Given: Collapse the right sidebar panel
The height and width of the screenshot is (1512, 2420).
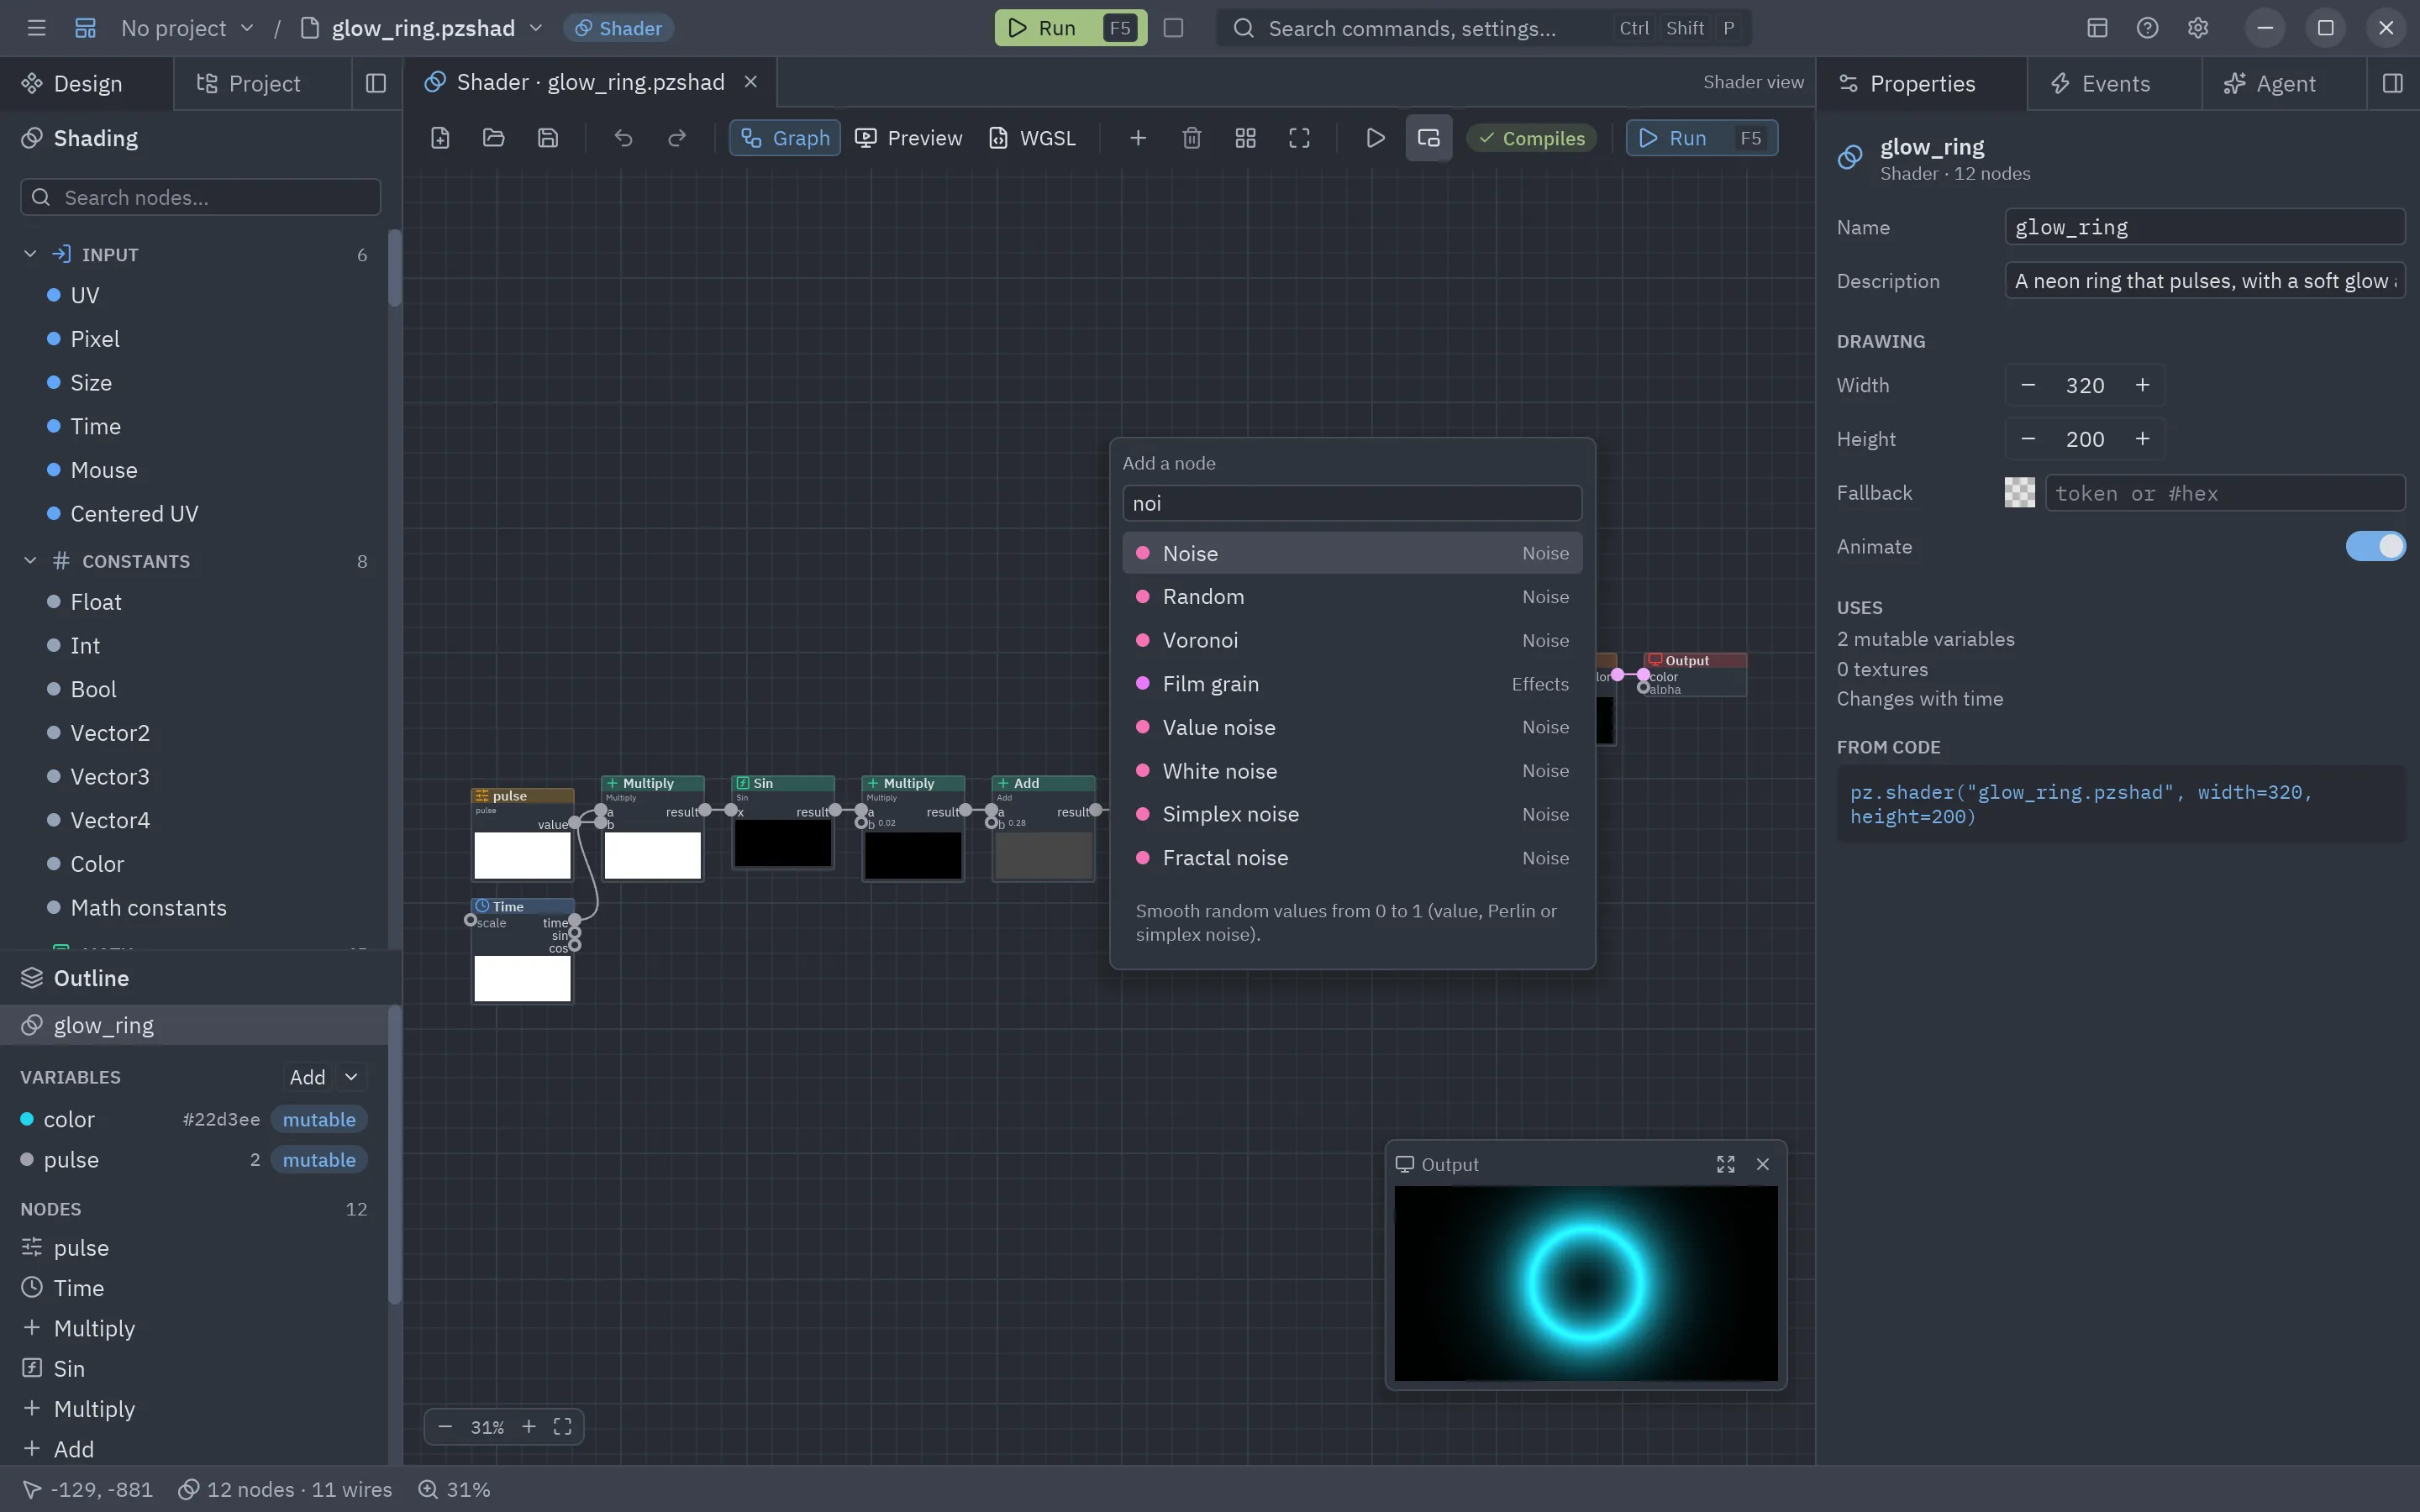Looking at the screenshot, I should [x=2393, y=83].
